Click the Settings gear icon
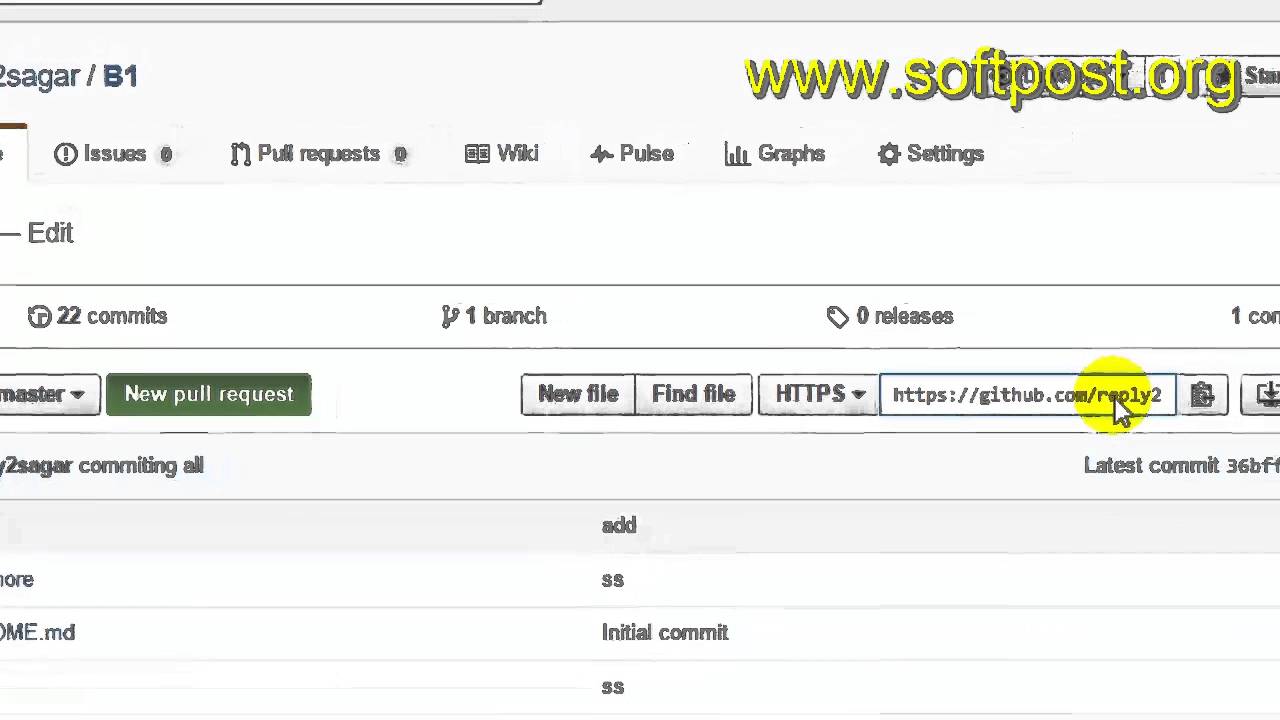 click(889, 154)
